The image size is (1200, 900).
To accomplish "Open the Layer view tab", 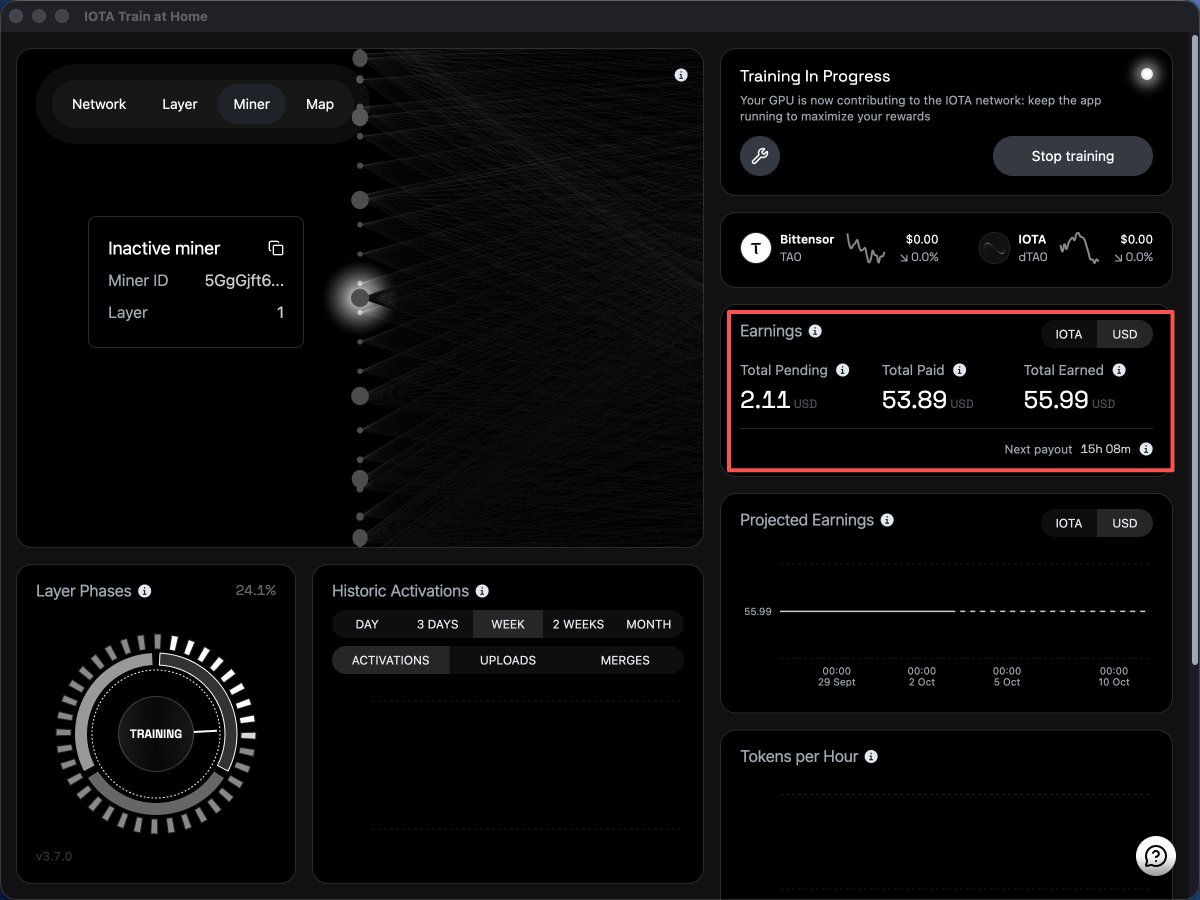I will click(180, 104).
